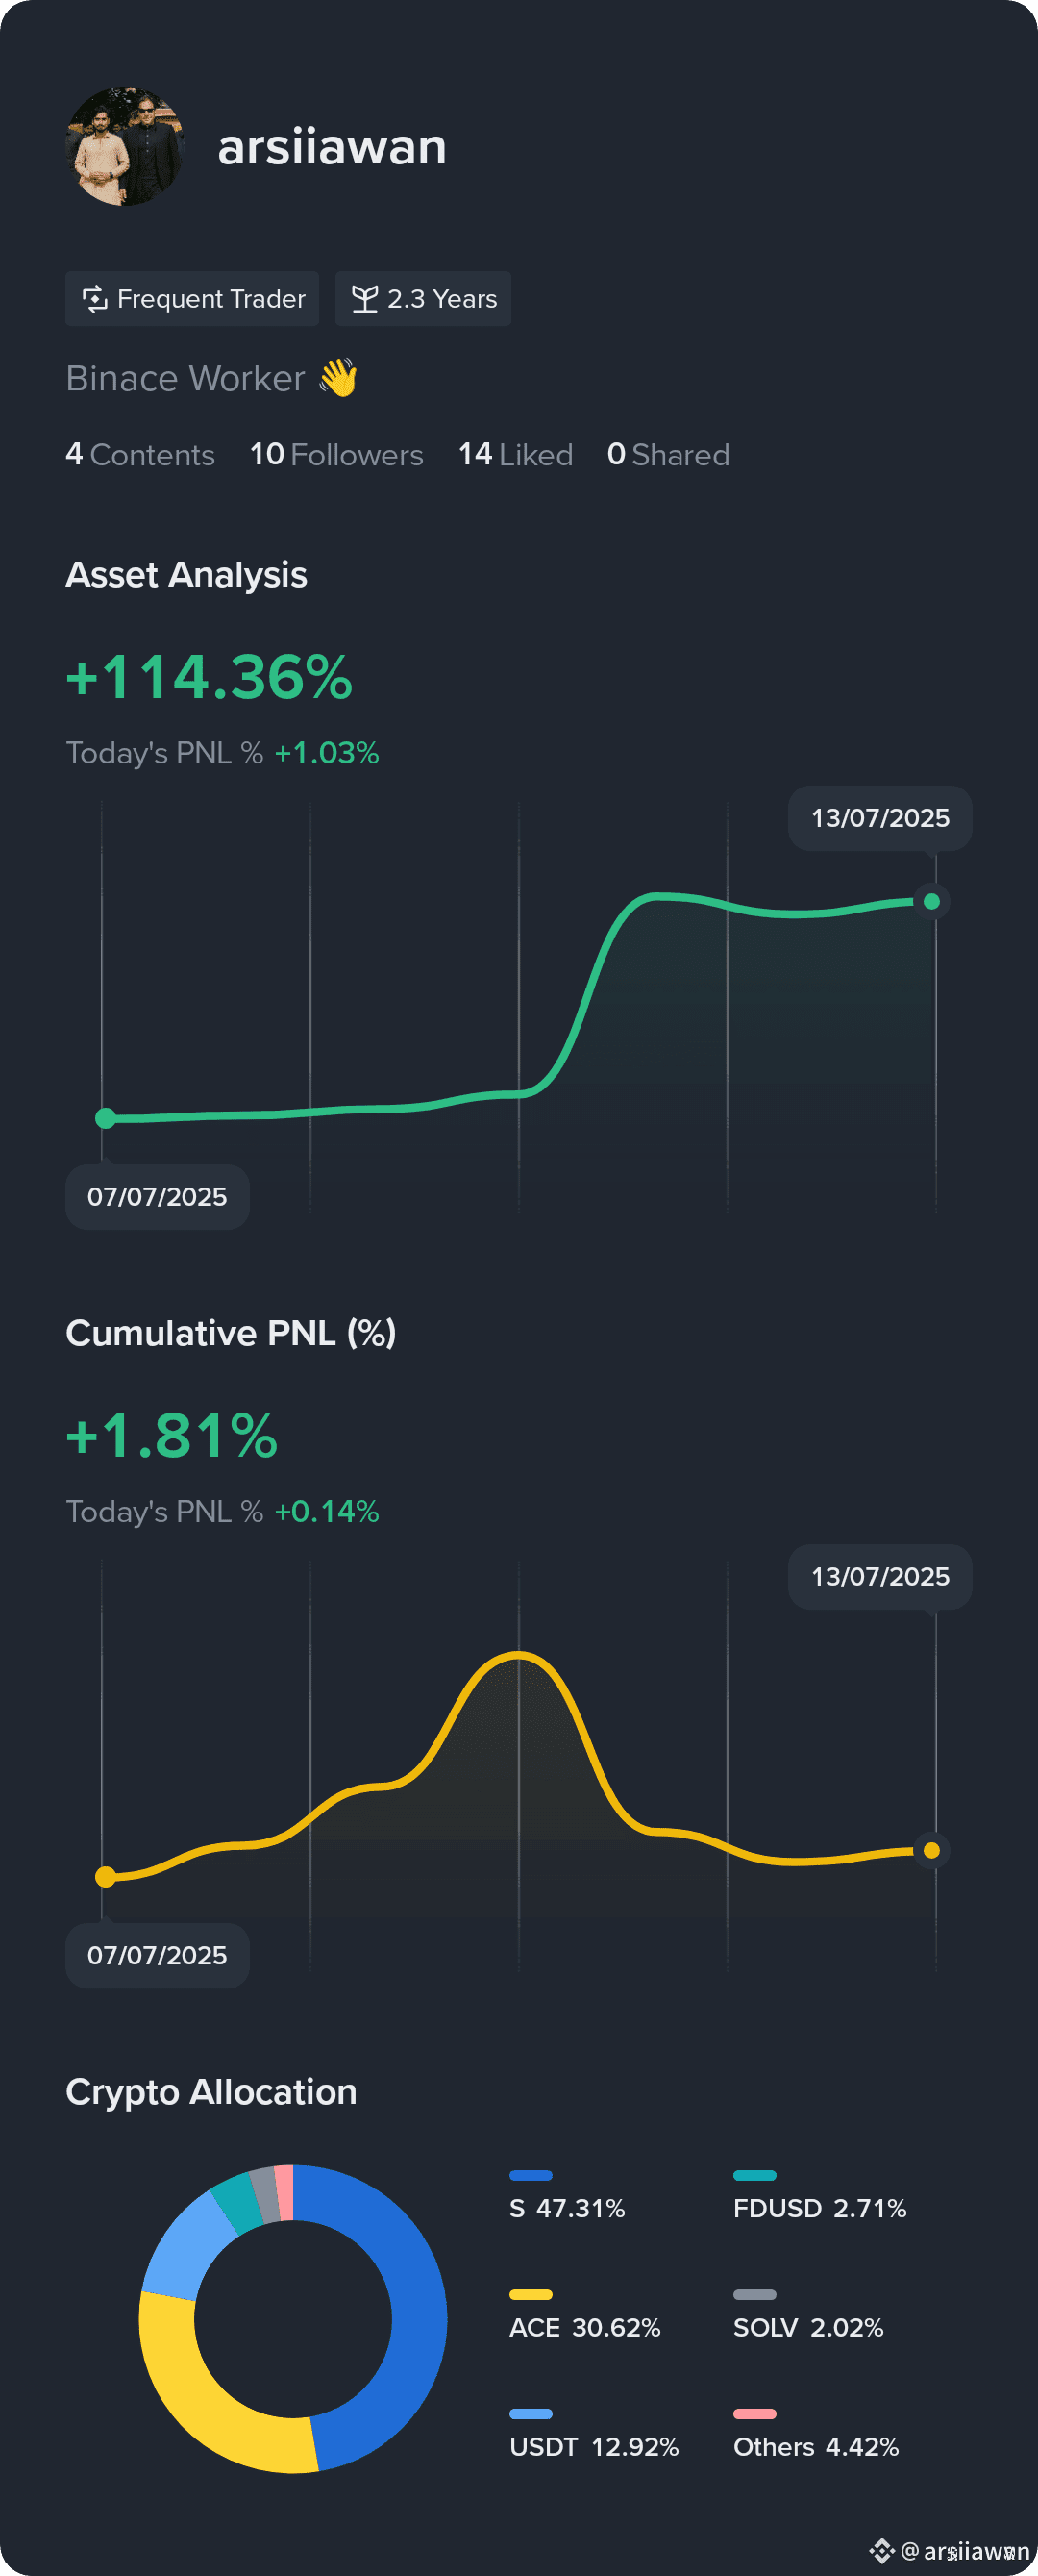View the 14 Liked count

pyautogui.click(x=516, y=455)
